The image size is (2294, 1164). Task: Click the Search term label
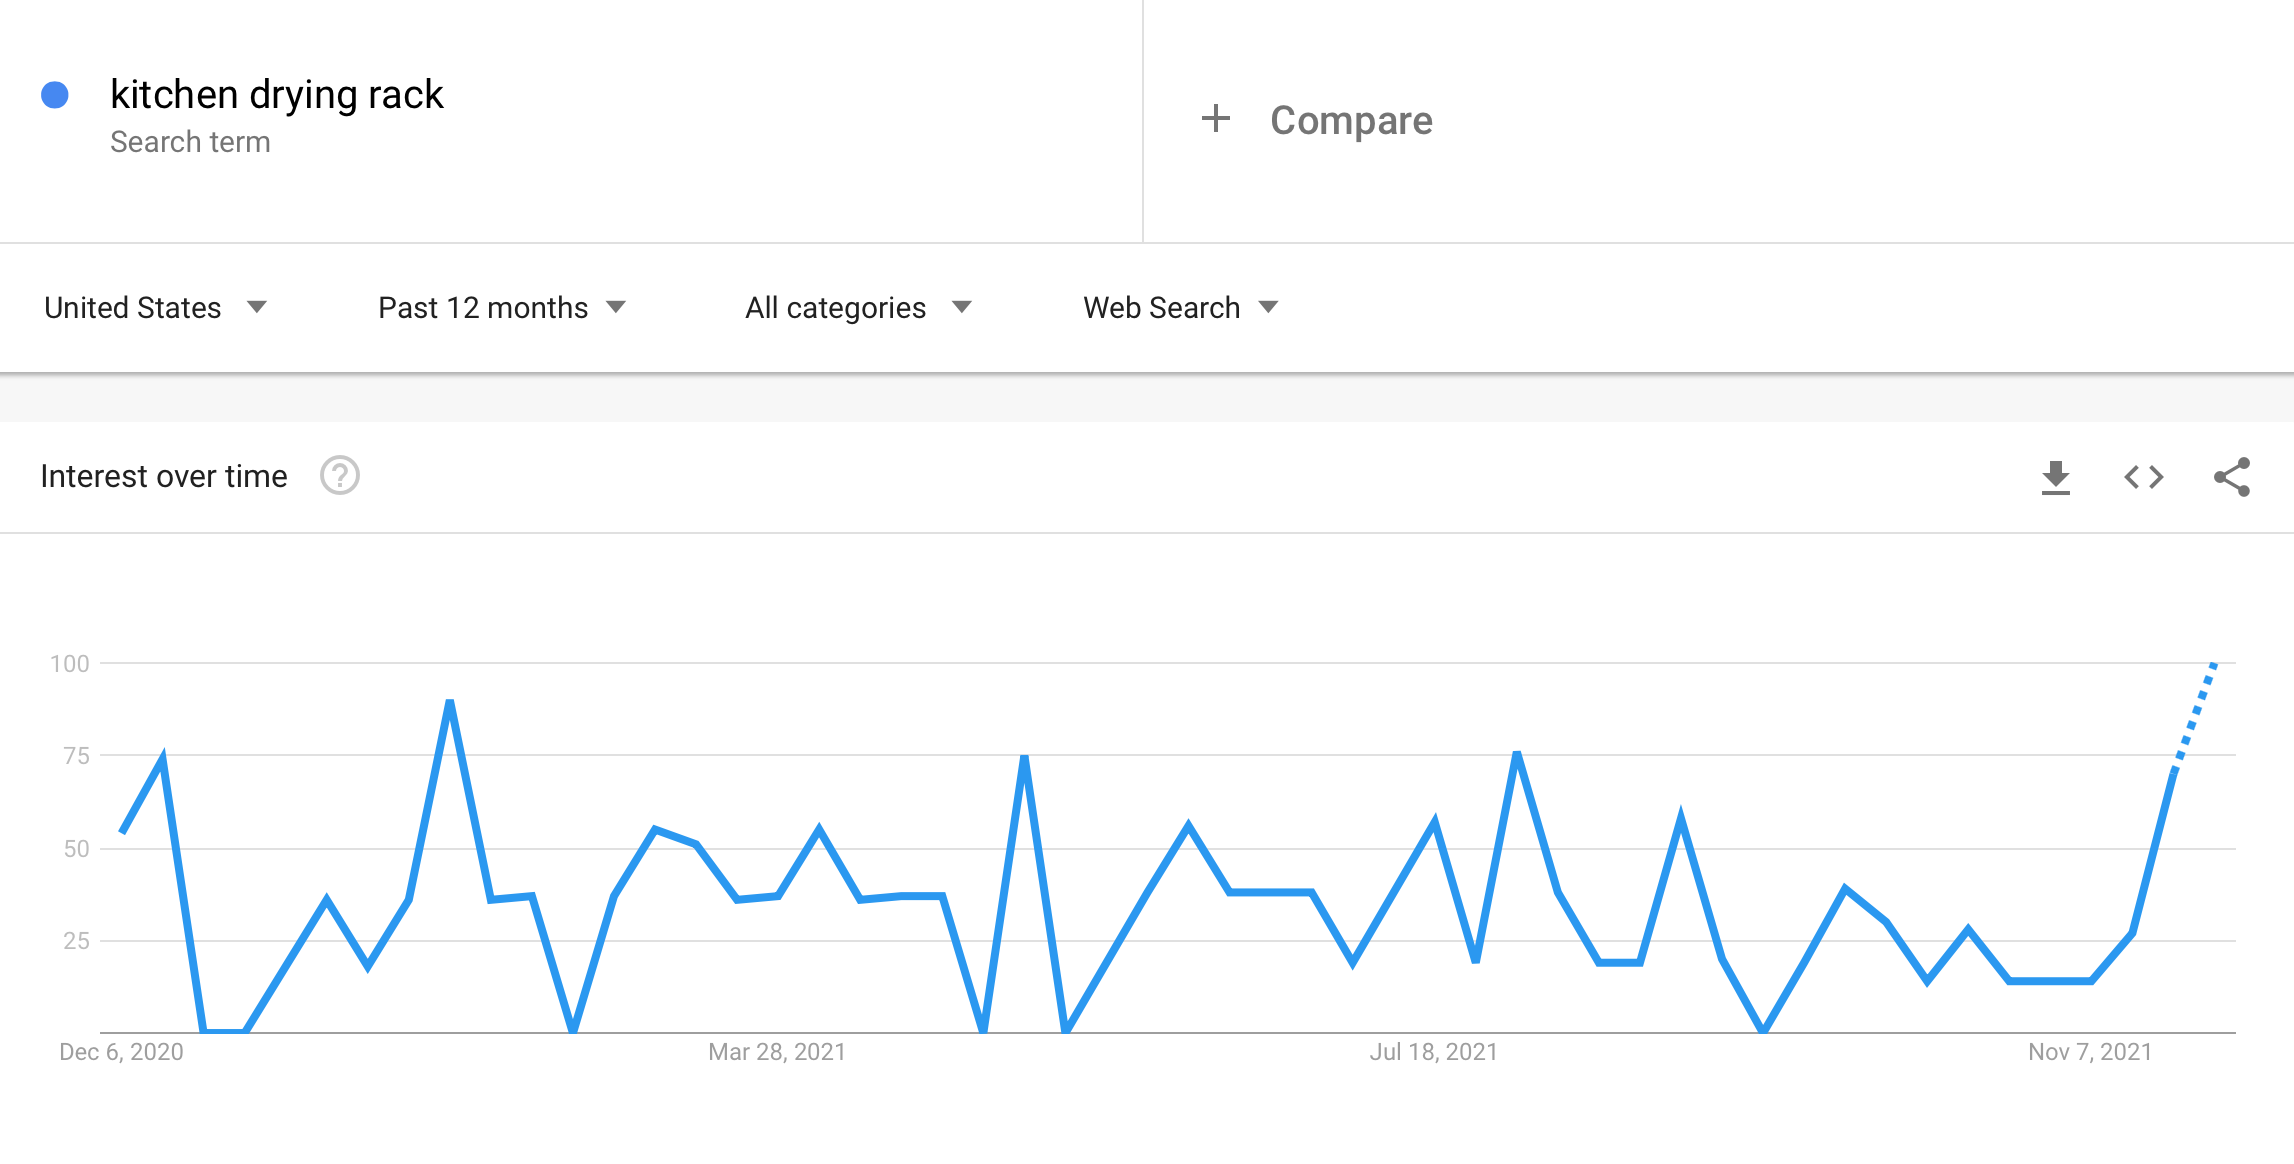click(x=190, y=142)
